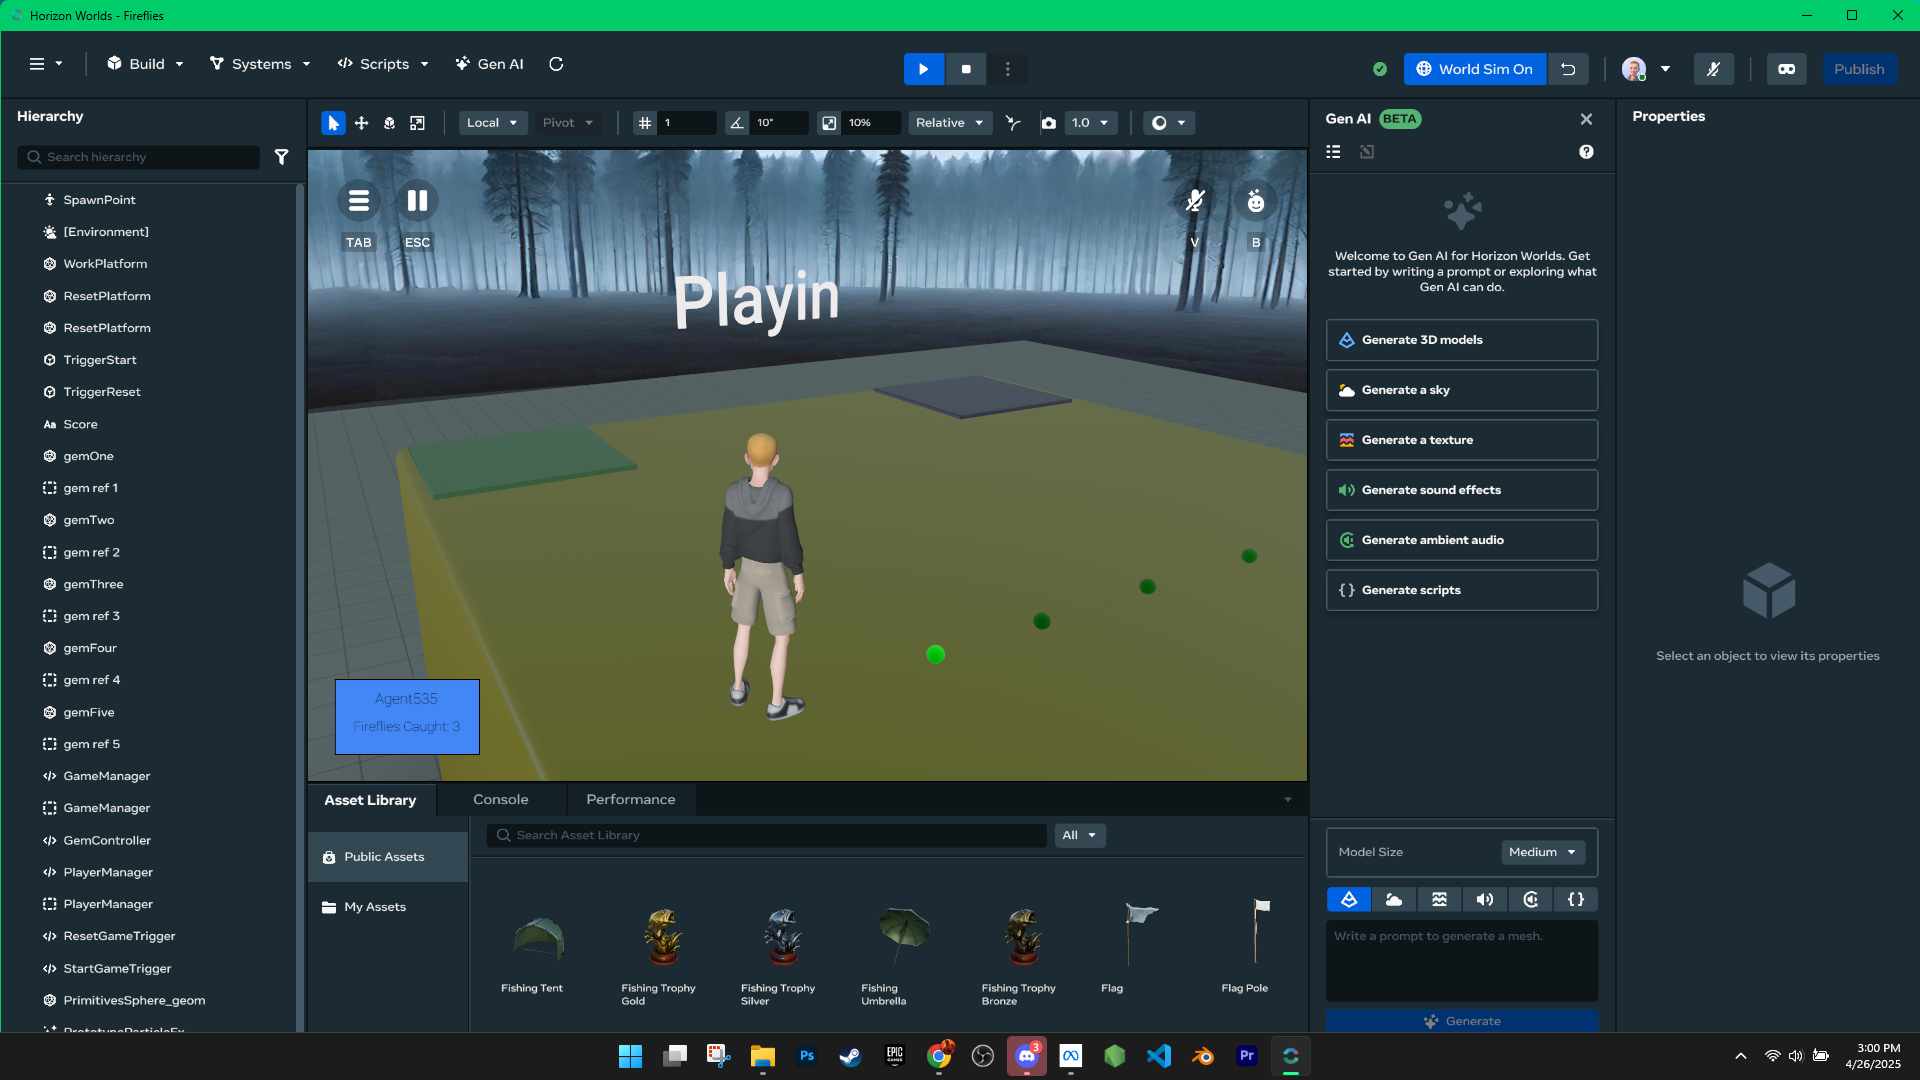
Task: Toggle the microphone mute button in toolbar
Action: 1713,69
